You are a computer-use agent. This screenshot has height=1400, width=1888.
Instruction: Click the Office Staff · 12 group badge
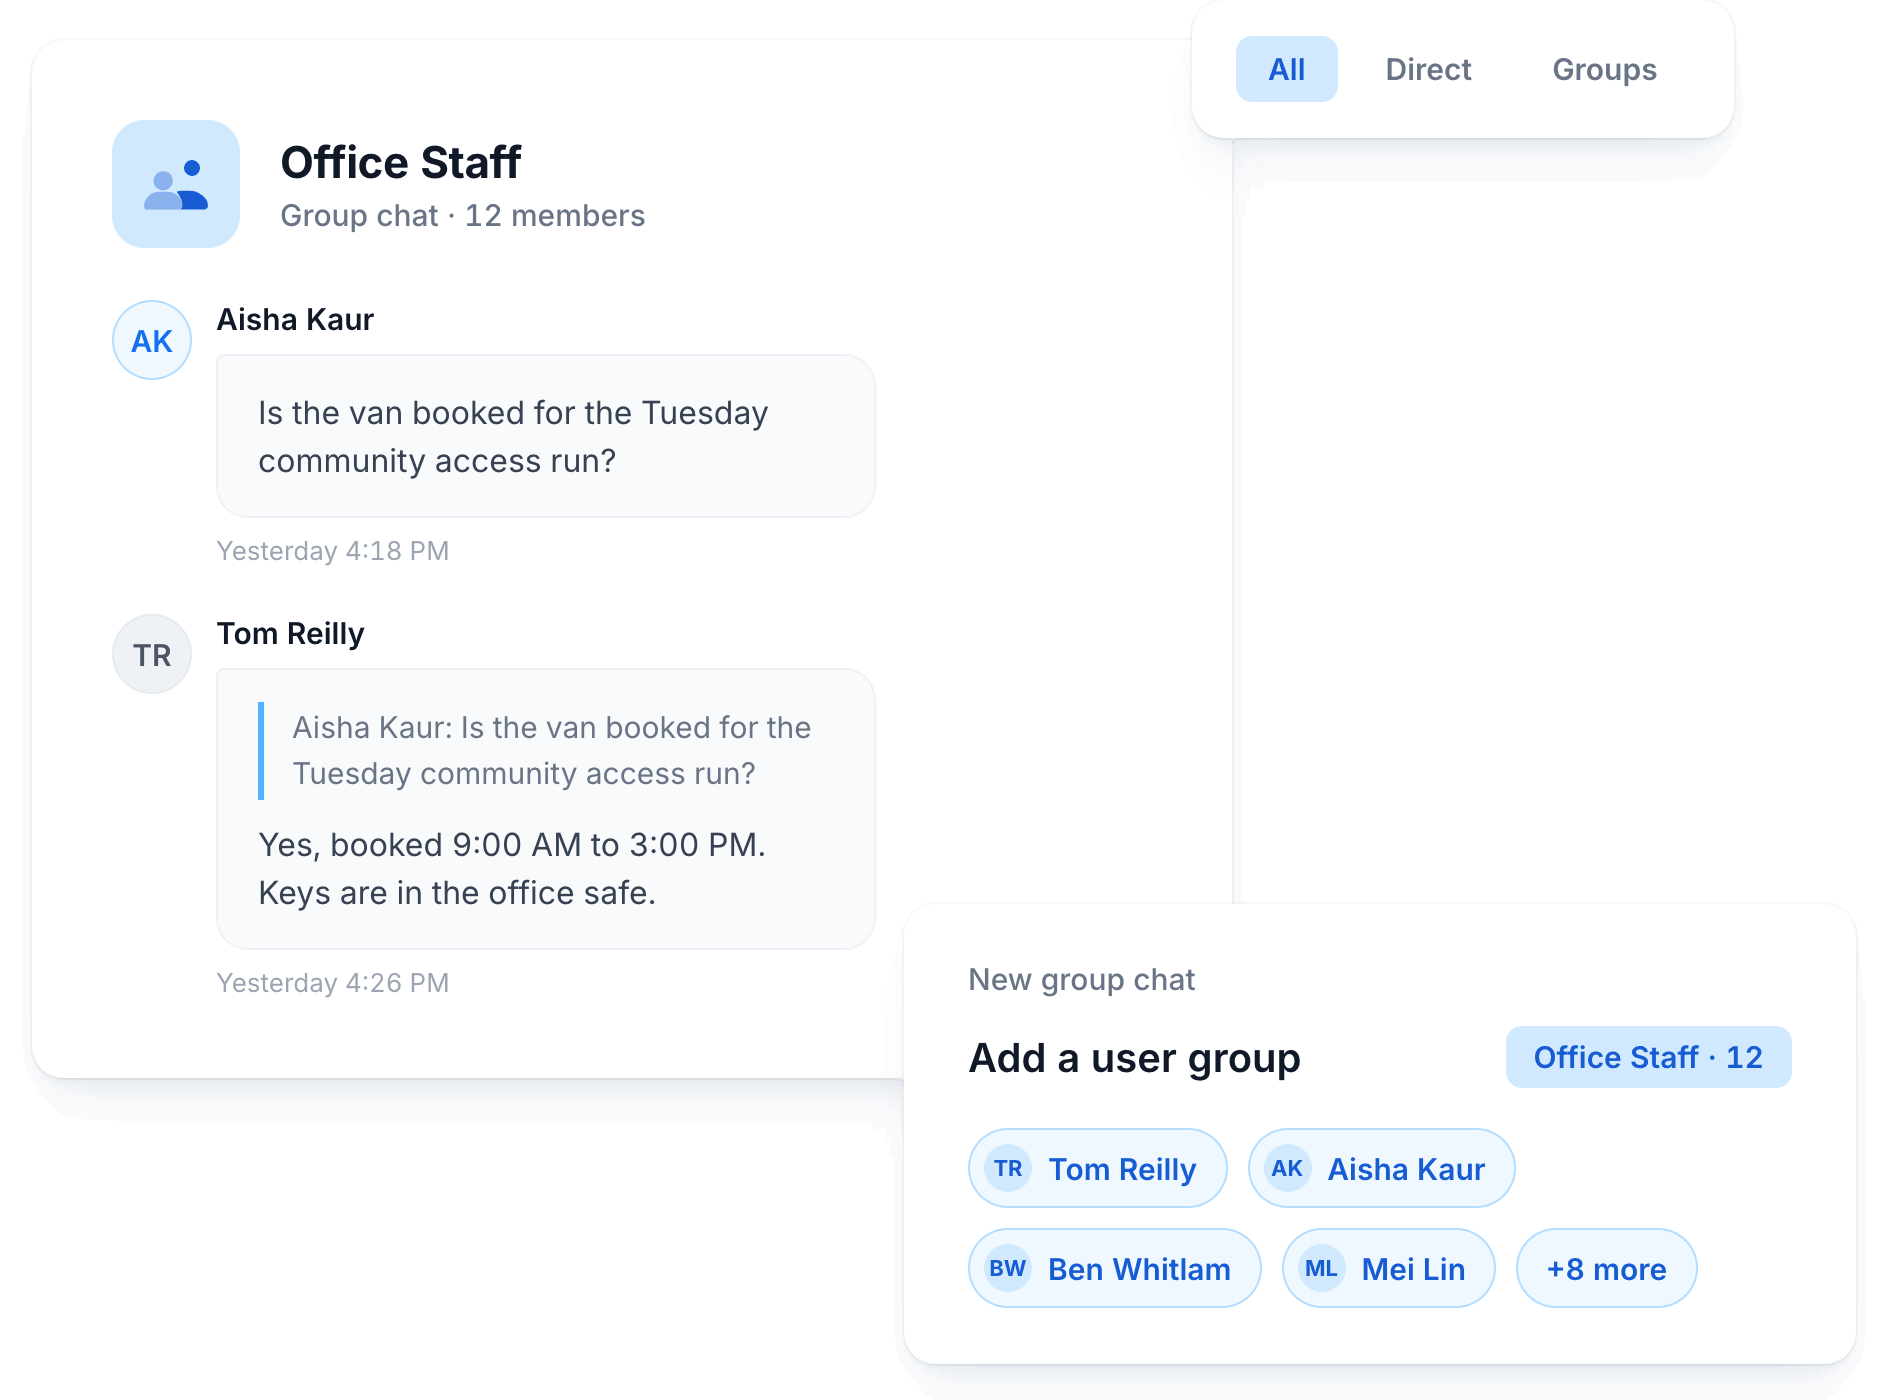click(x=1648, y=1057)
